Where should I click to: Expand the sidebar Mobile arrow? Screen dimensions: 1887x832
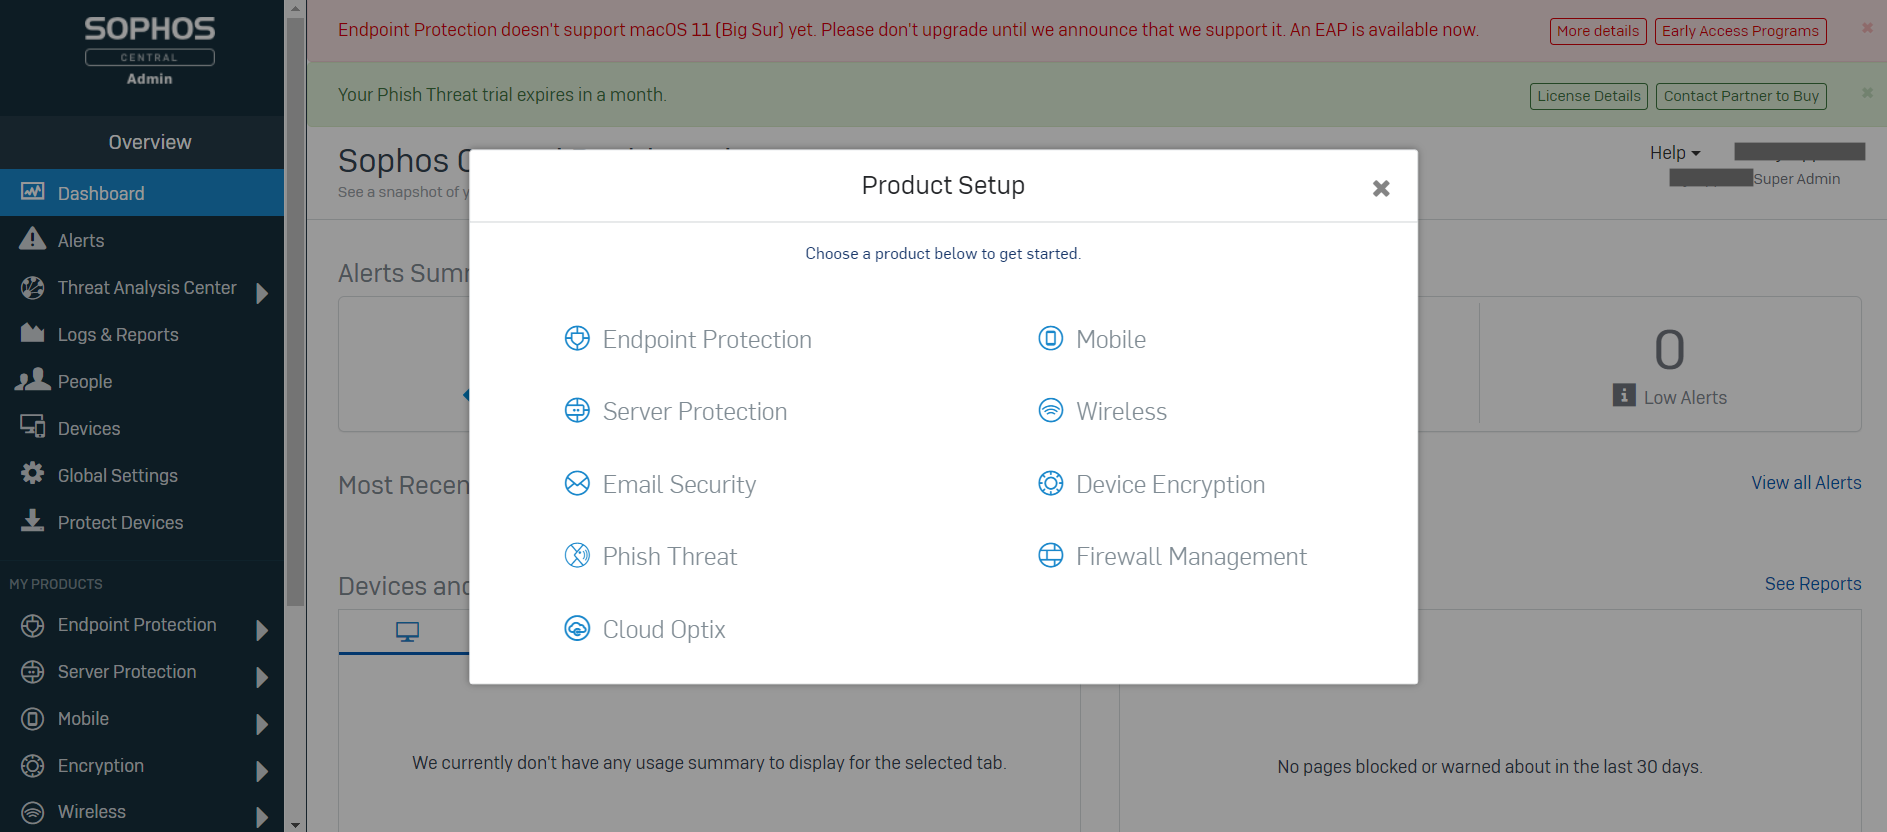[x=262, y=724]
